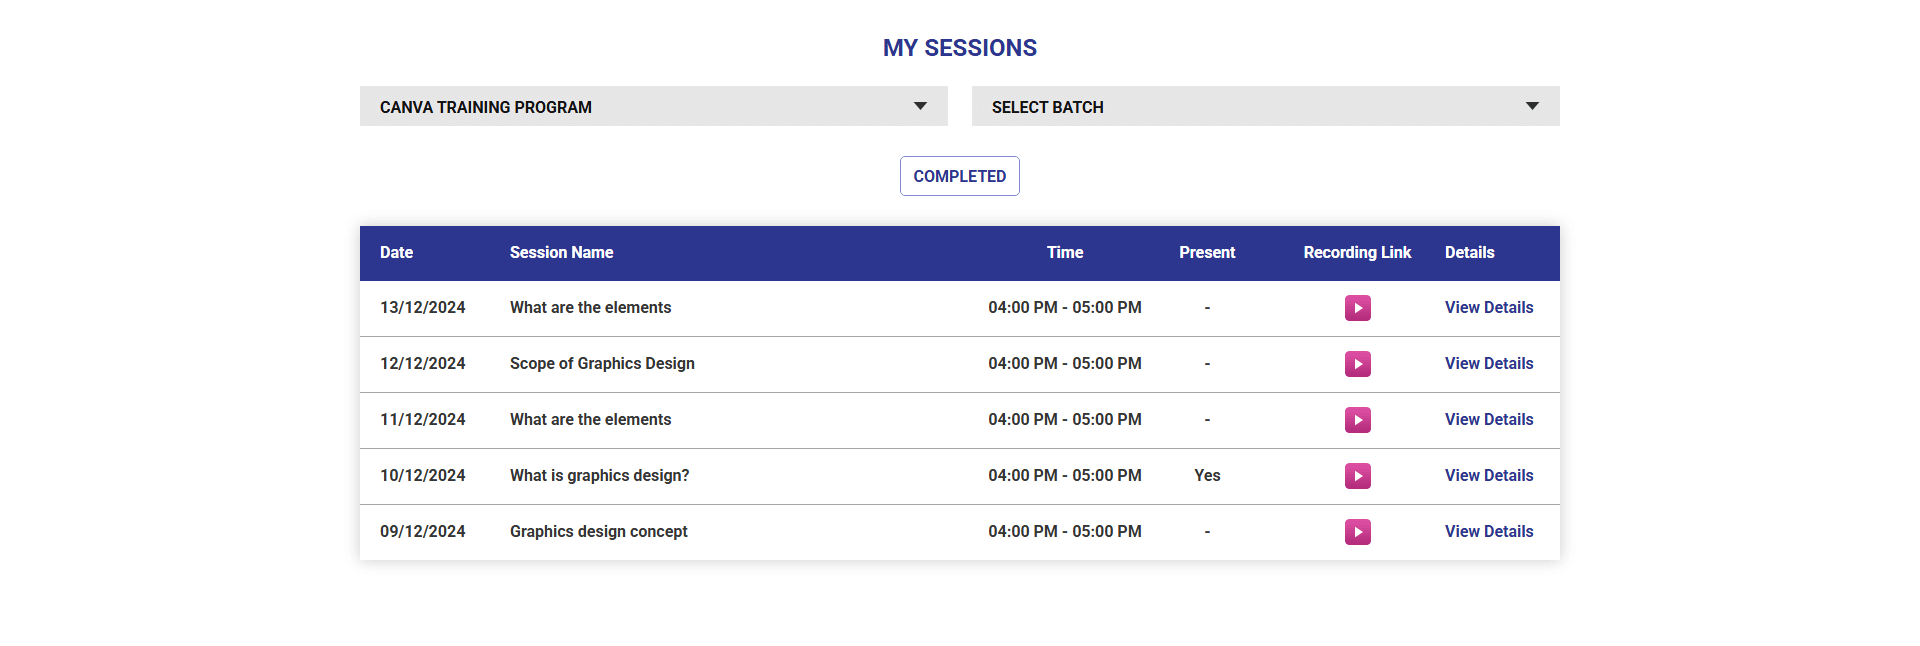Click the Completed filter button
Screen dimensions: 1920x646
pyautogui.click(x=959, y=176)
